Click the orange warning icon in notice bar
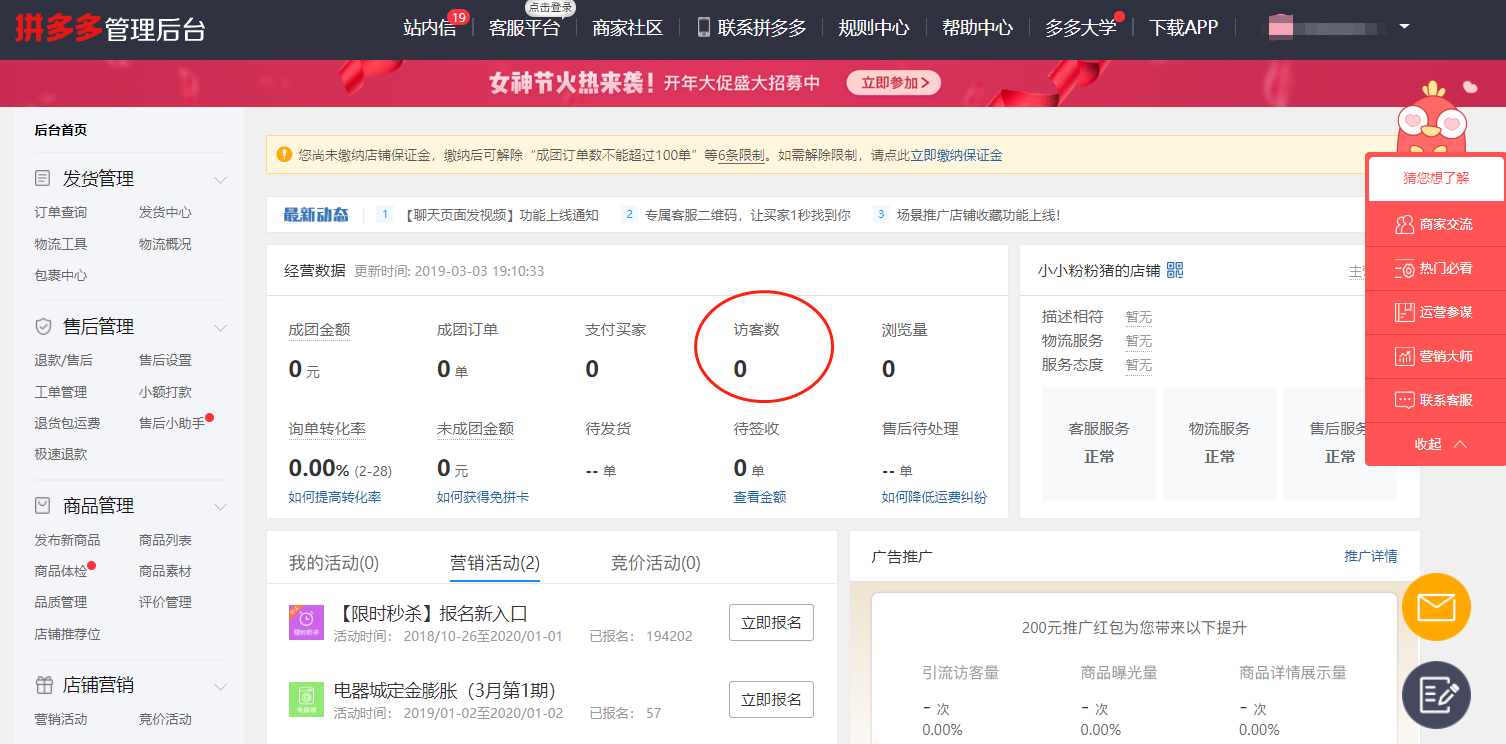Viewport: 1506px width, 744px height. tap(284, 154)
